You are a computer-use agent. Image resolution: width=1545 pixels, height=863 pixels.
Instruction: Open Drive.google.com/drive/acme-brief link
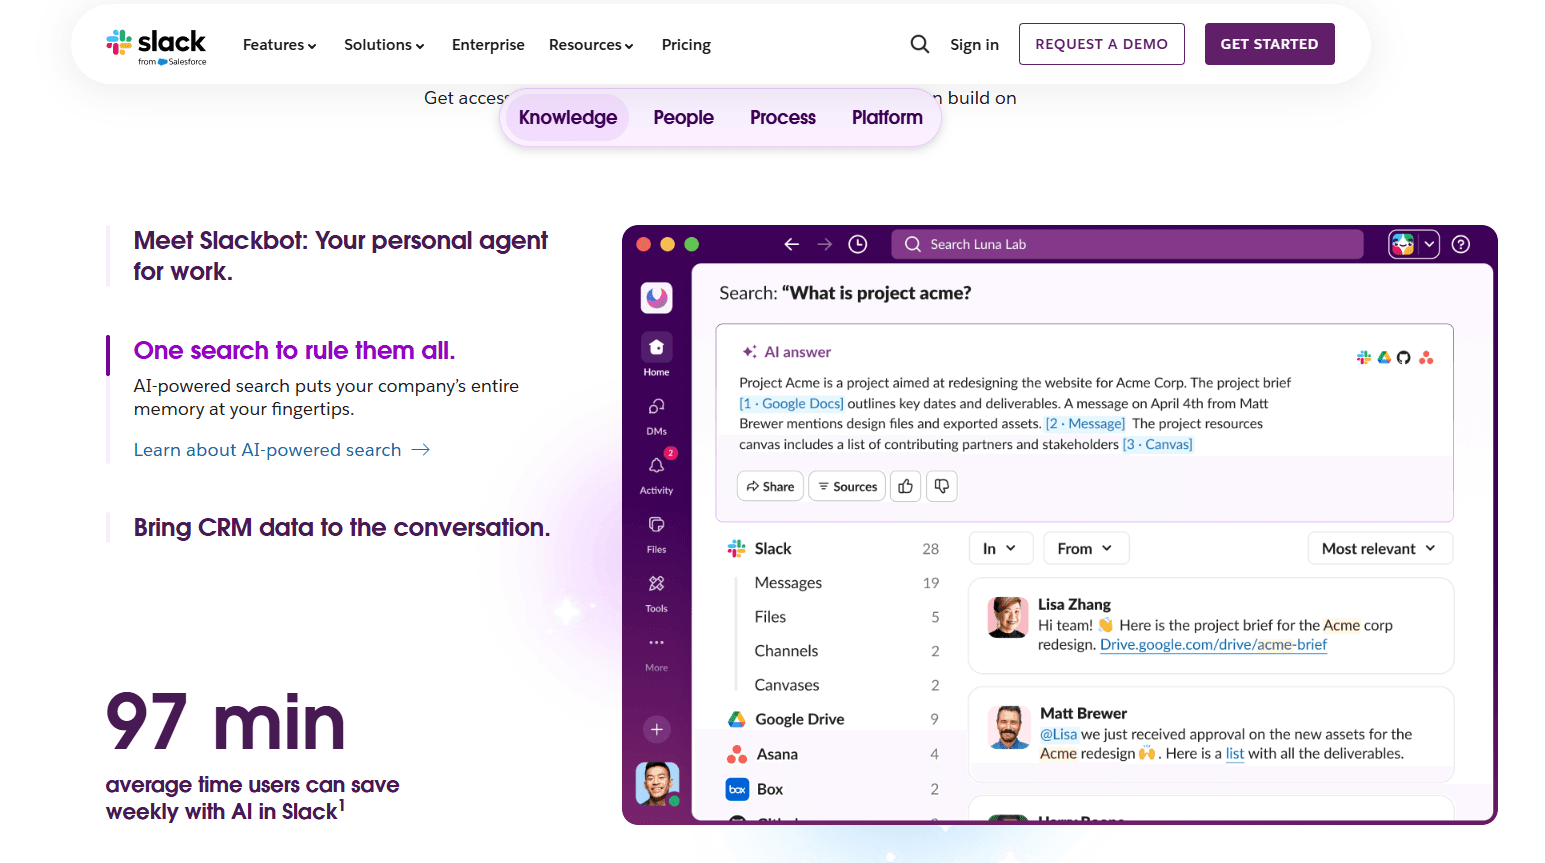1214,645
